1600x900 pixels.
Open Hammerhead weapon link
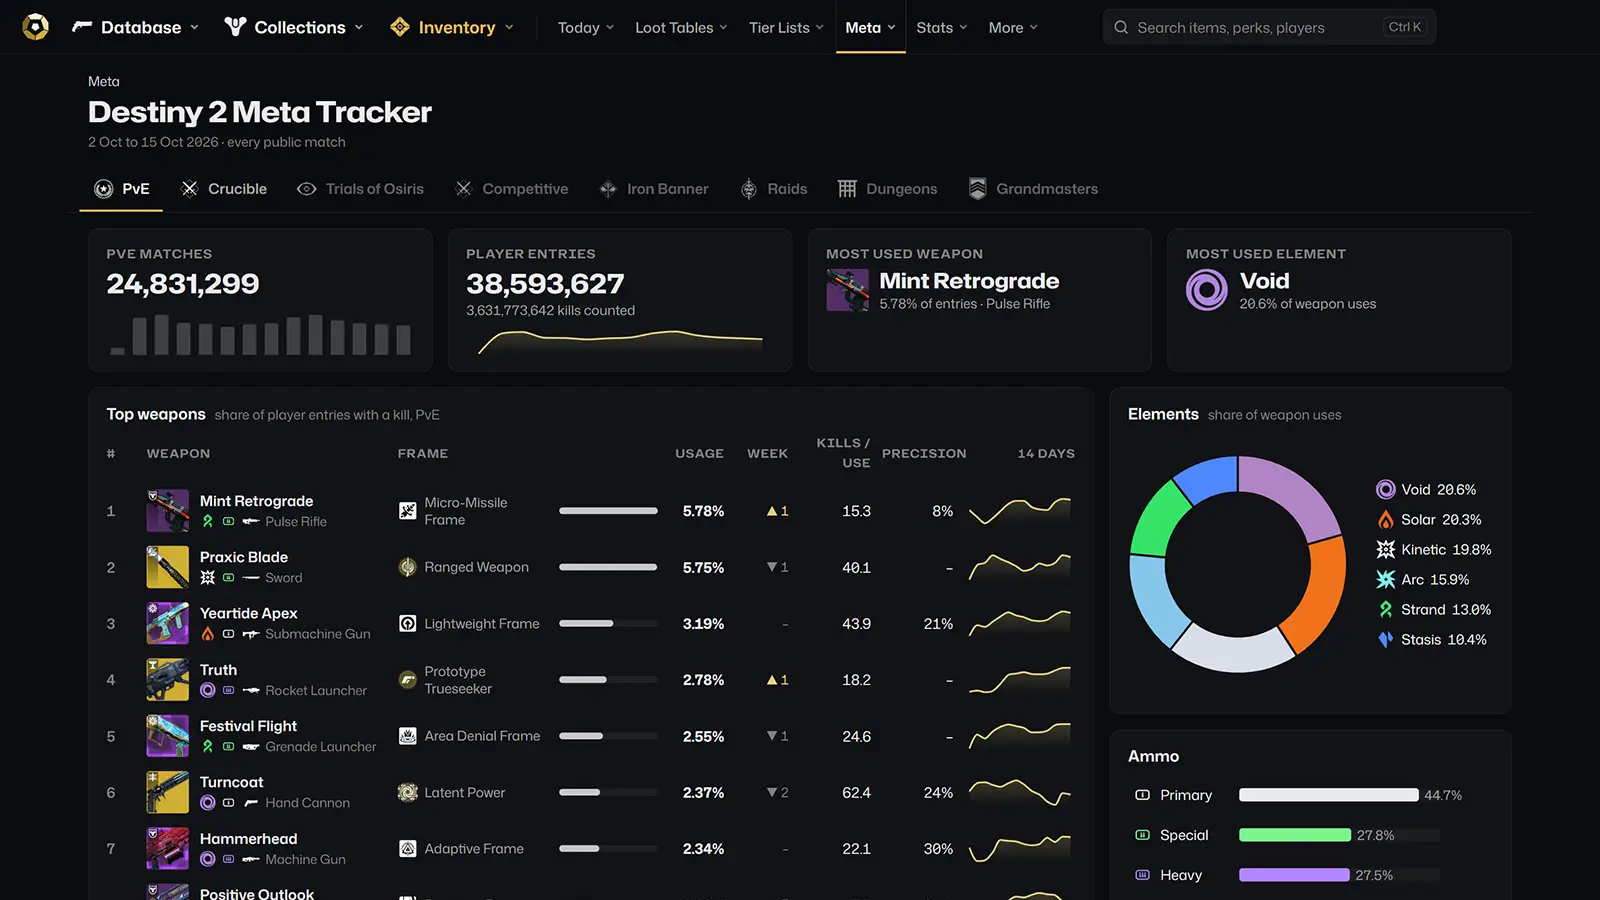pyautogui.click(x=248, y=839)
